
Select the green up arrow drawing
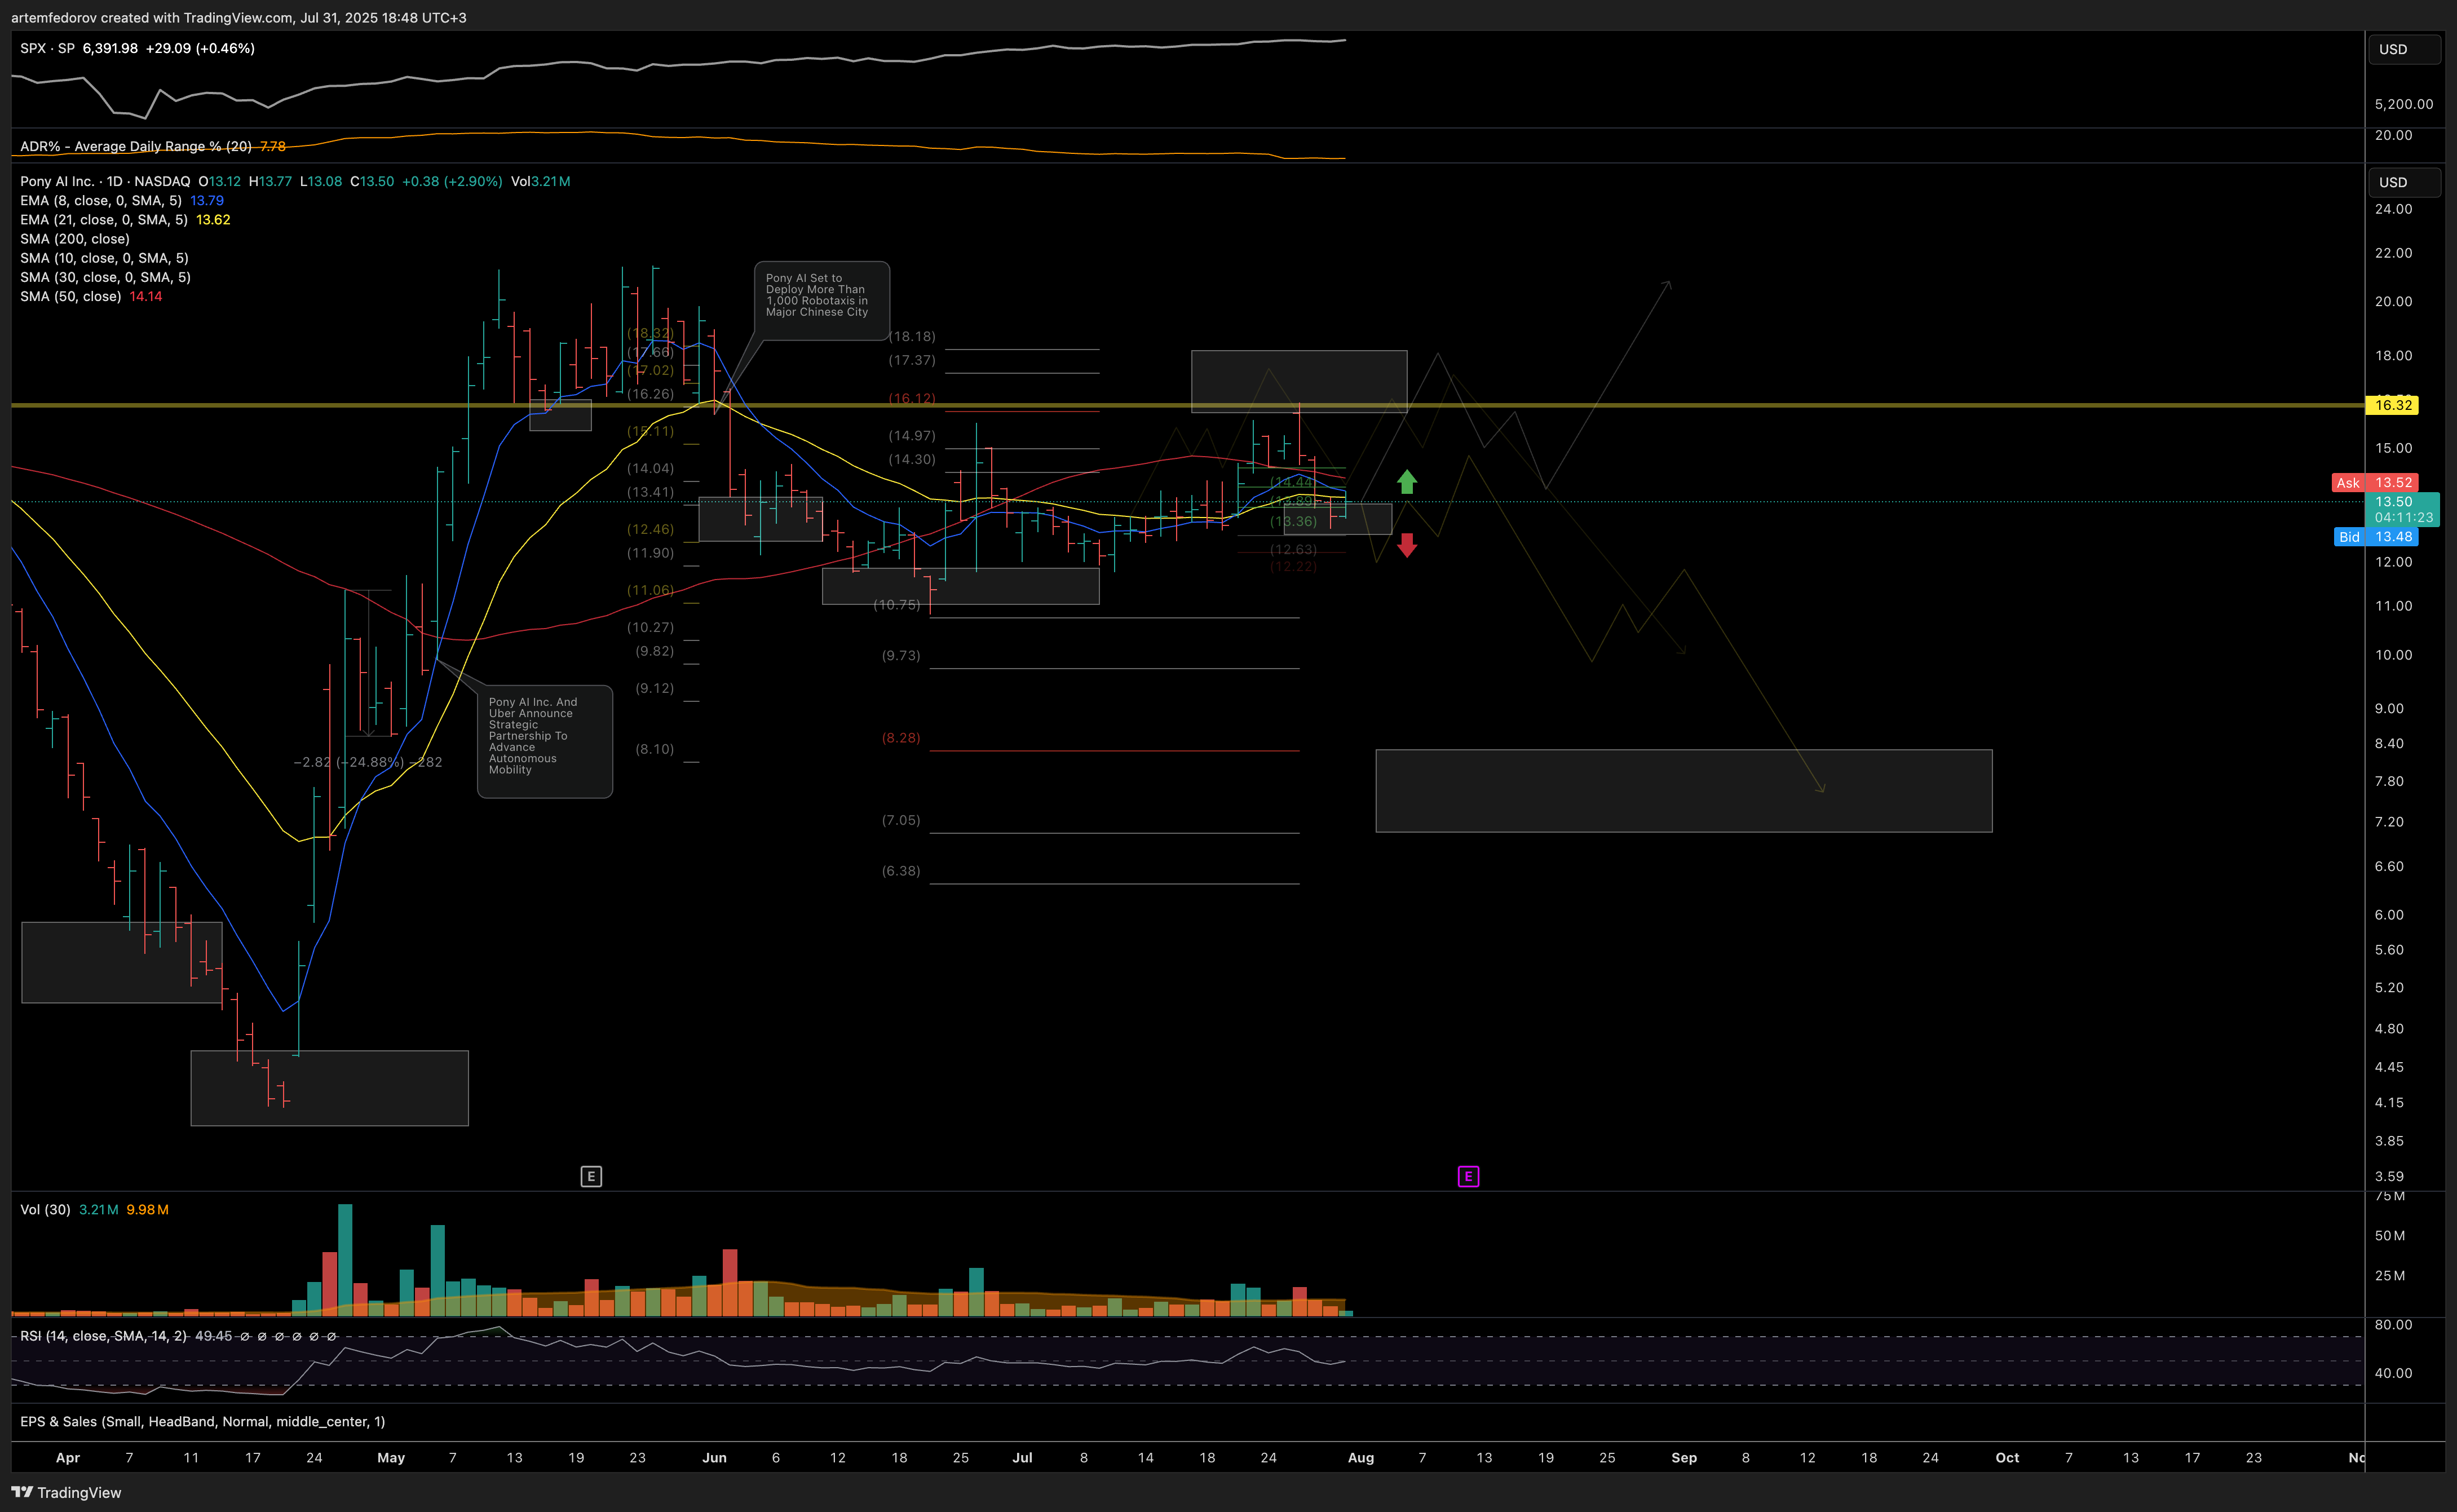1407,482
